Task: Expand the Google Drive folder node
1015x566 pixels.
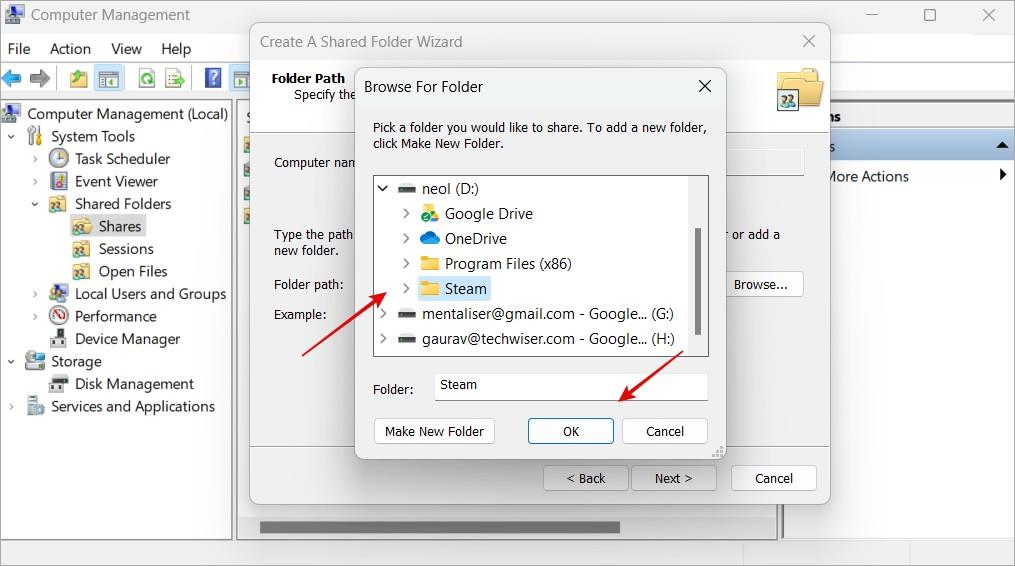Action: (x=406, y=213)
